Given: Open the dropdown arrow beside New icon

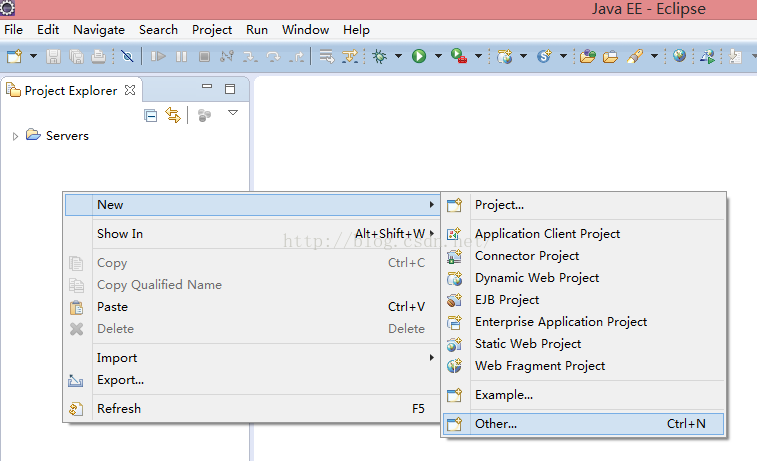Looking at the screenshot, I should coord(33,56).
